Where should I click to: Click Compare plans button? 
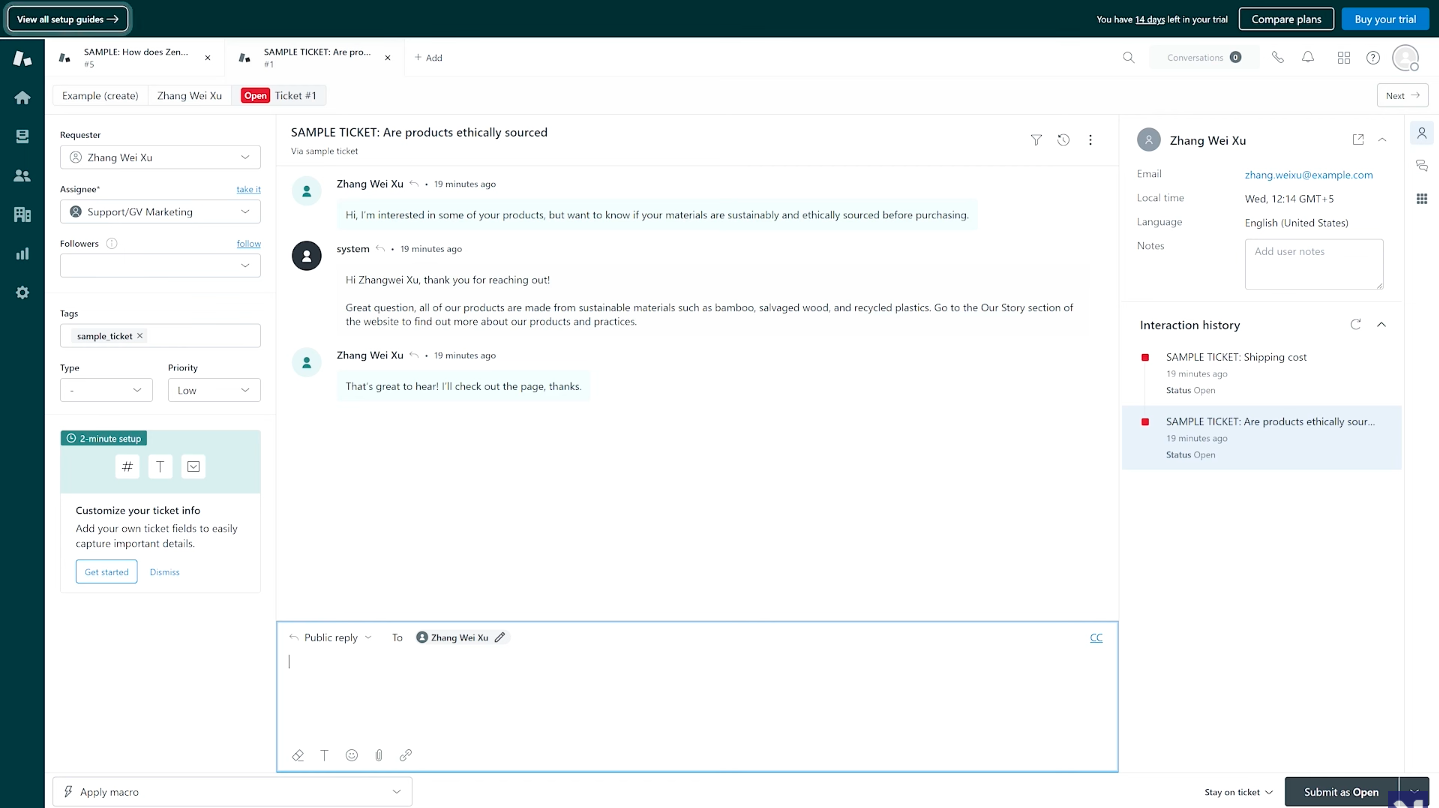(1286, 19)
